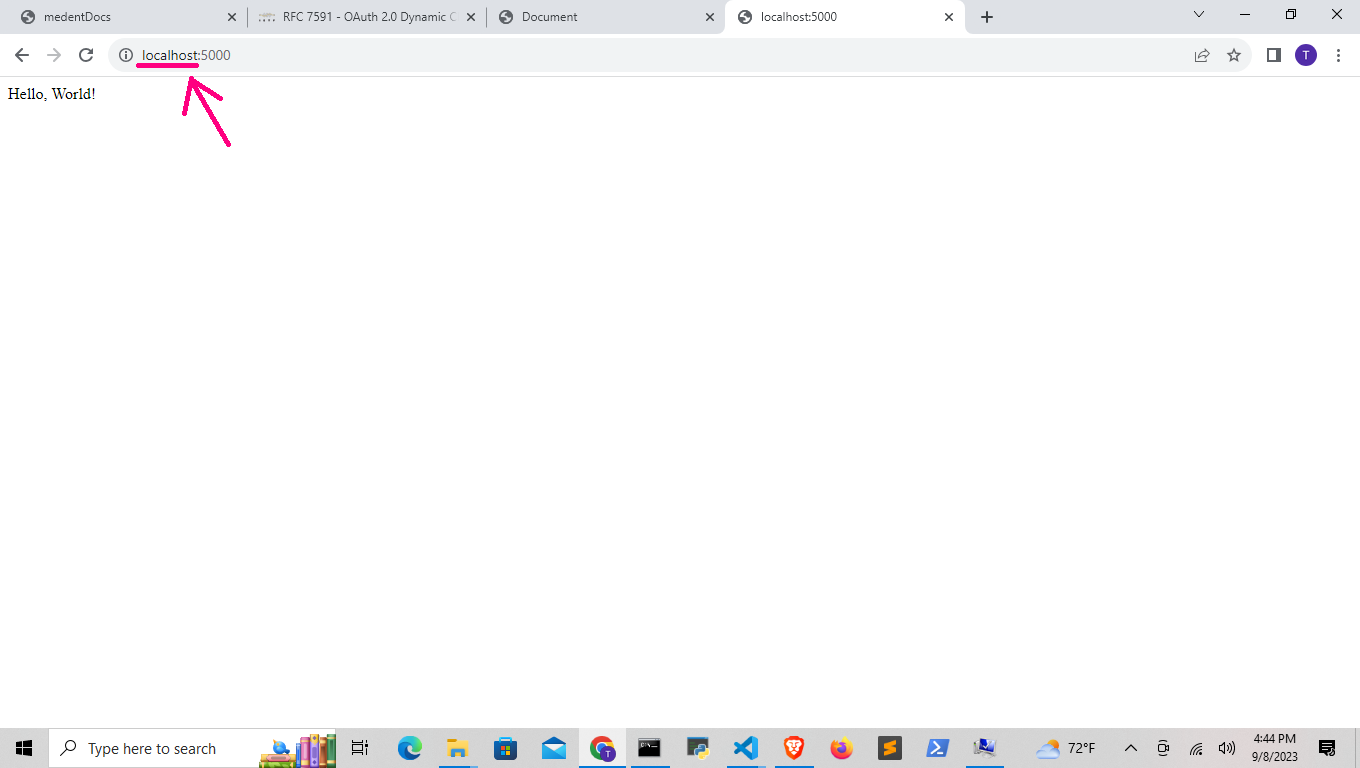Open Task View on taskbar
Viewport: 1360px width, 768px height.
tap(360, 748)
